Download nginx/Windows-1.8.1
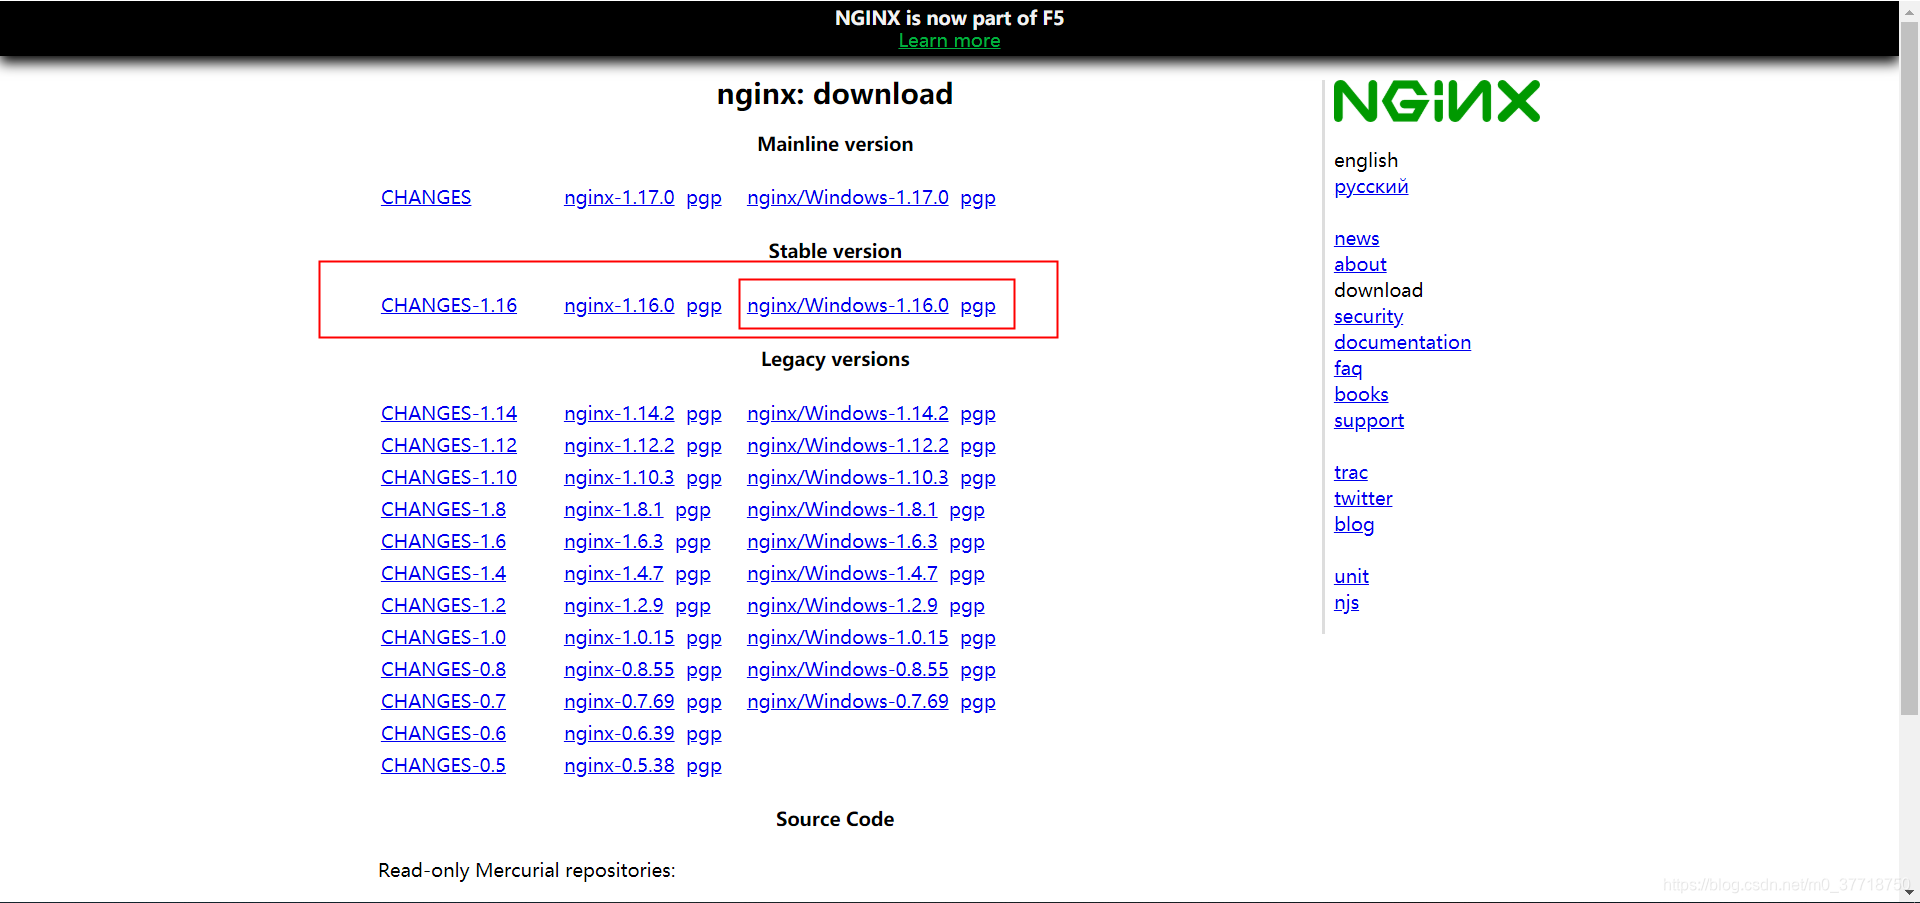The height and width of the screenshot is (903, 1920). click(842, 509)
